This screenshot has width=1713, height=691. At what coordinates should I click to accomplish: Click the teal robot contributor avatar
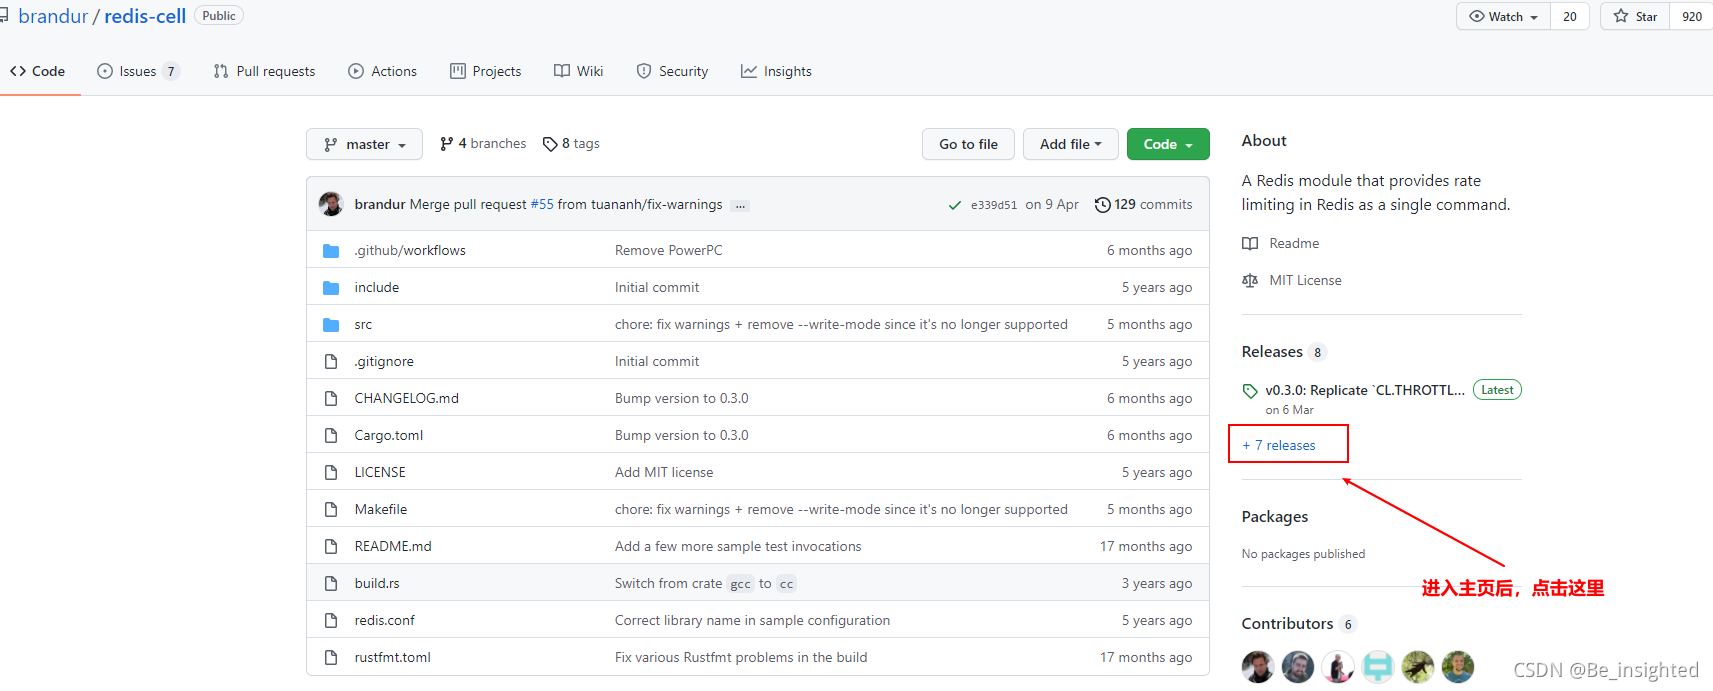pos(1378,666)
